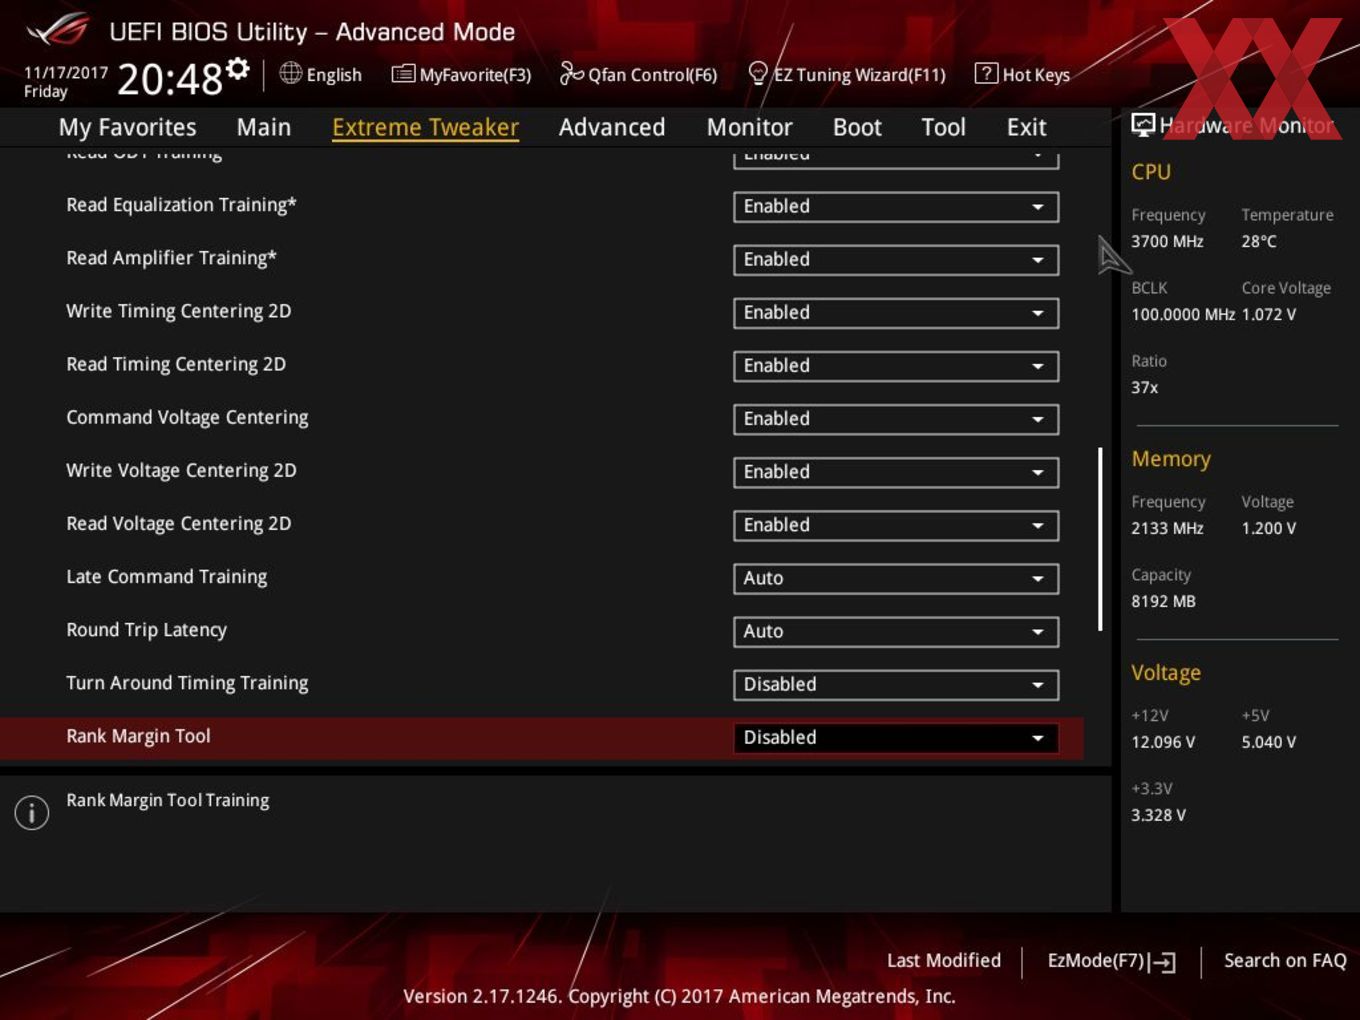Click the Qfan Control fan icon

pos(571,73)
